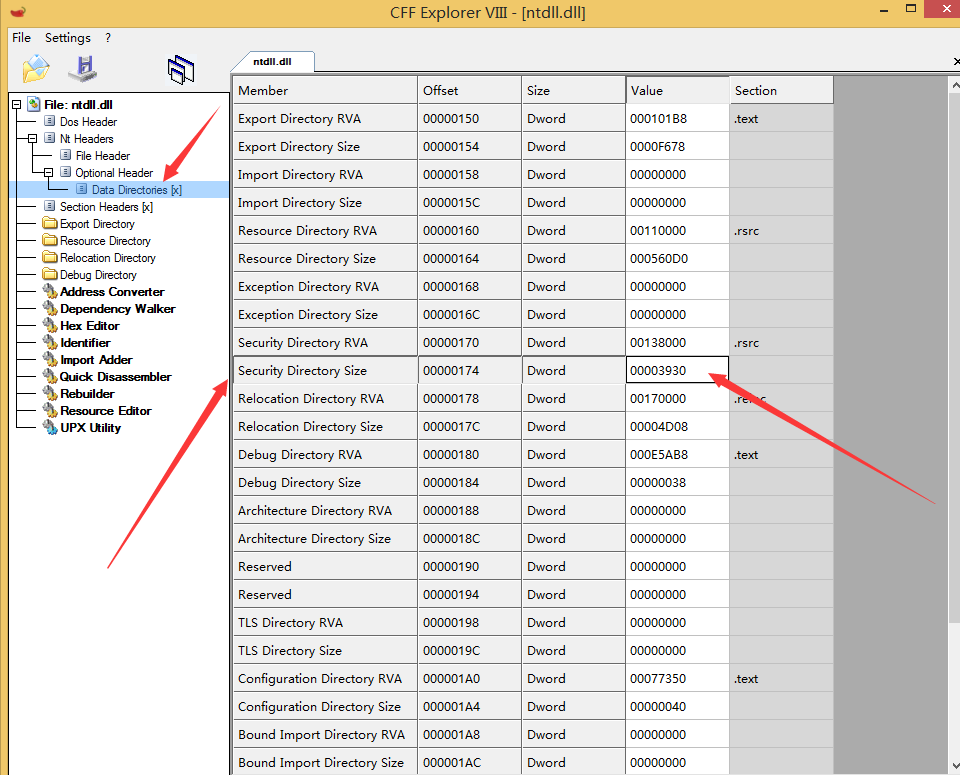This screenshot has width=960, height=775.
Task: Click the Hex Editor tool icon
Action: point(50,326)
